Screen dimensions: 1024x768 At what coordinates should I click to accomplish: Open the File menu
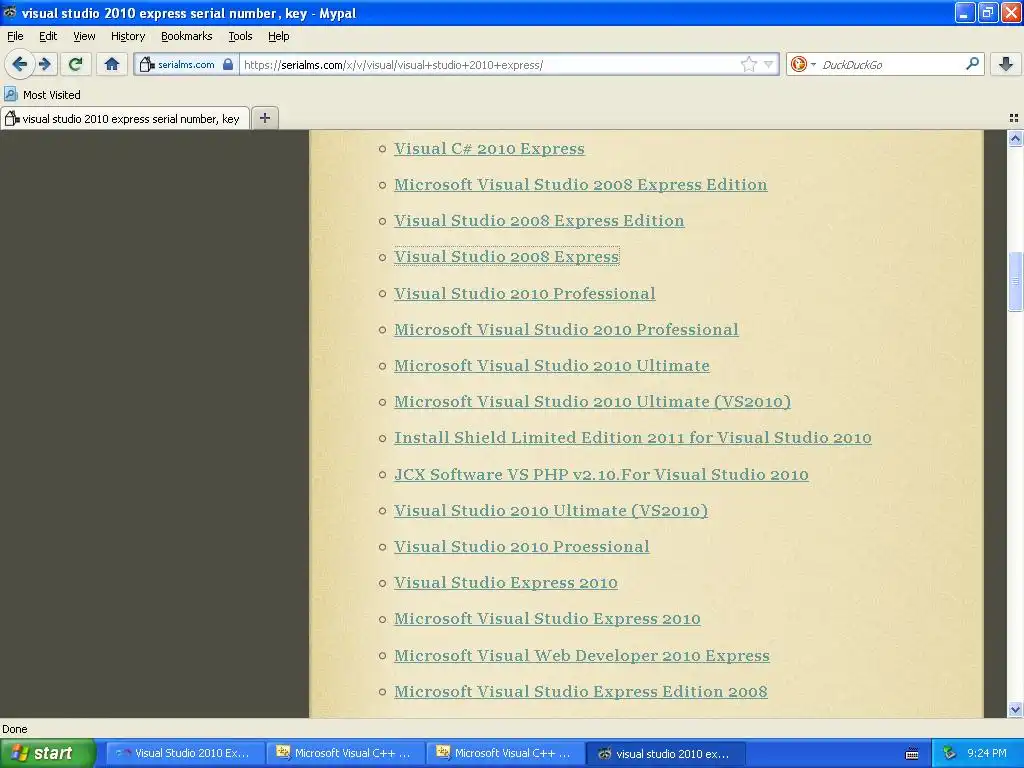[x=15, y=36]
